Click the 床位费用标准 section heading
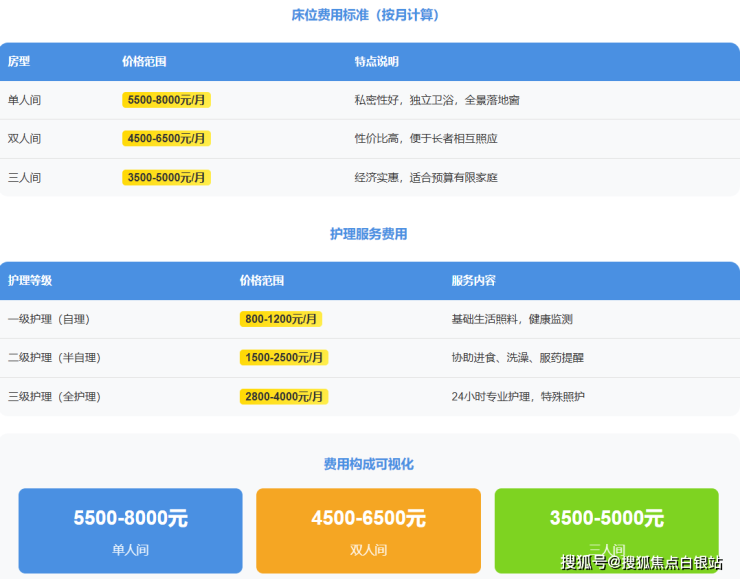Screen dimensions: 740x579 [371, 16]
